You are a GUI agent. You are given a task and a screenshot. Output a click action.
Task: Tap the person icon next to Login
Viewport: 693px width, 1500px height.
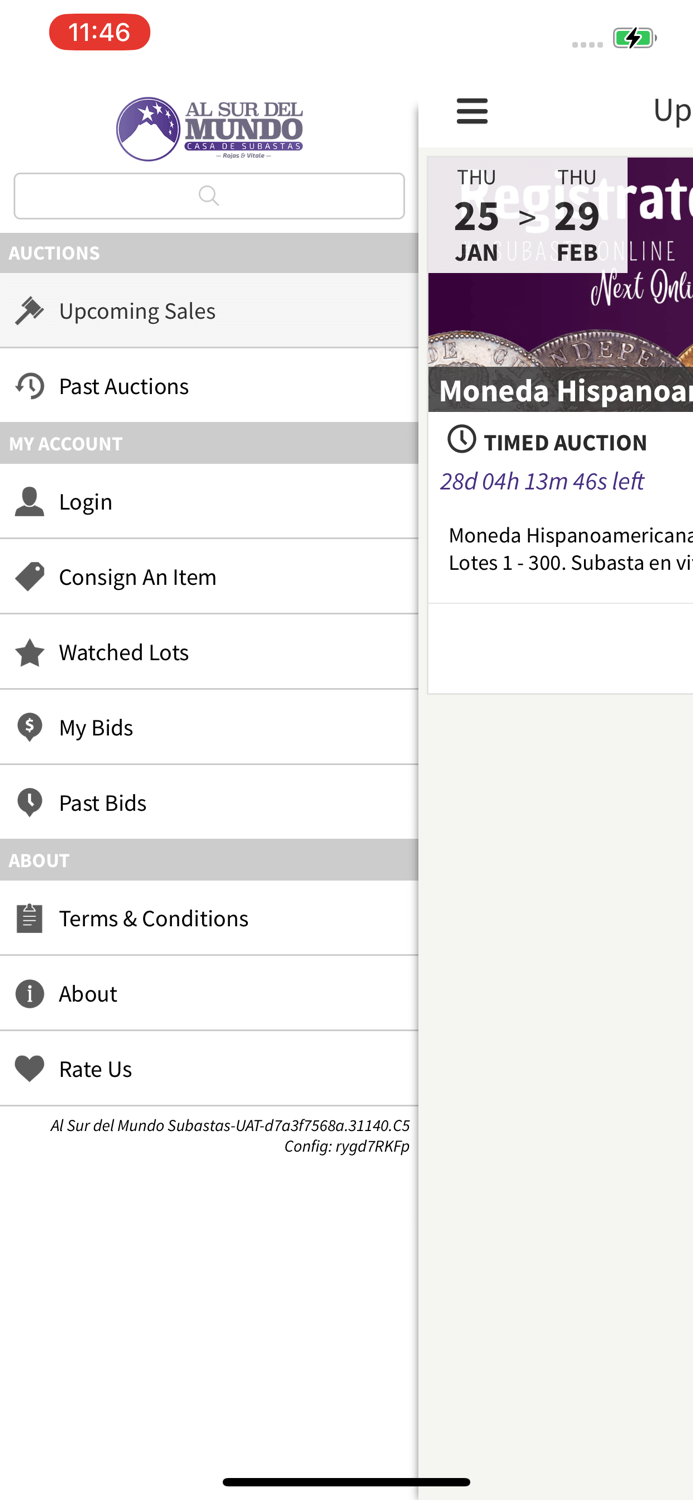30,502
